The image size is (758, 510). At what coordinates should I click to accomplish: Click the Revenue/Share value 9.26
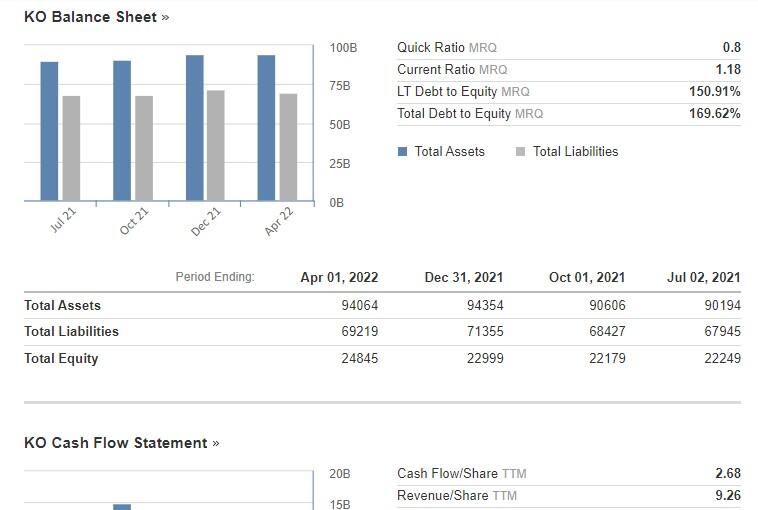coord(728,495)
